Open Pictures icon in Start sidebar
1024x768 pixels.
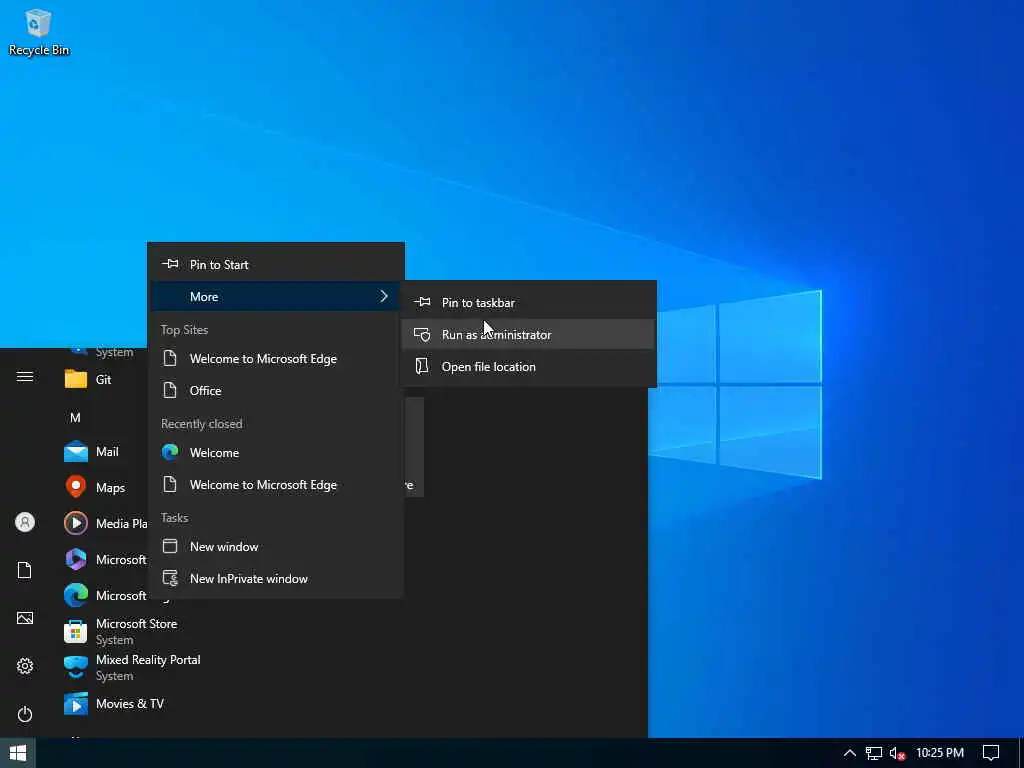(25, 618)
